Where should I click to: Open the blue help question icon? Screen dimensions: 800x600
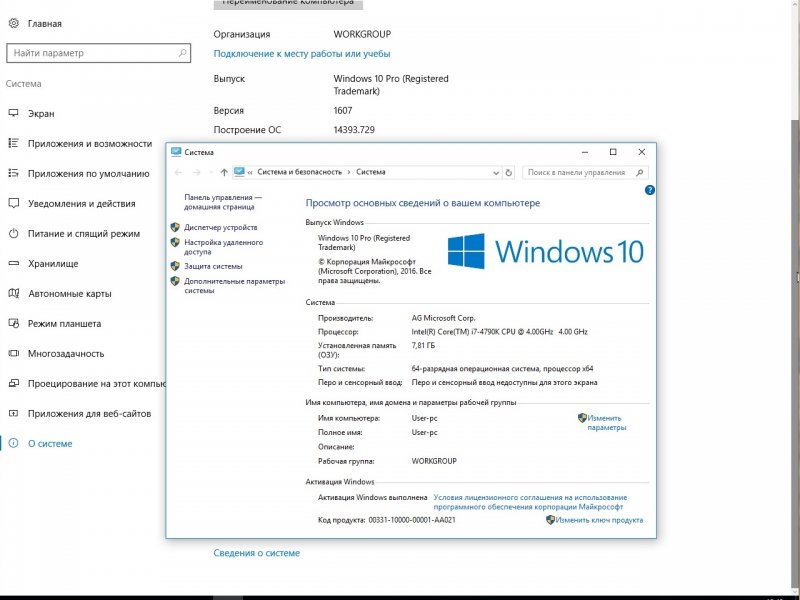coord(649,190)
